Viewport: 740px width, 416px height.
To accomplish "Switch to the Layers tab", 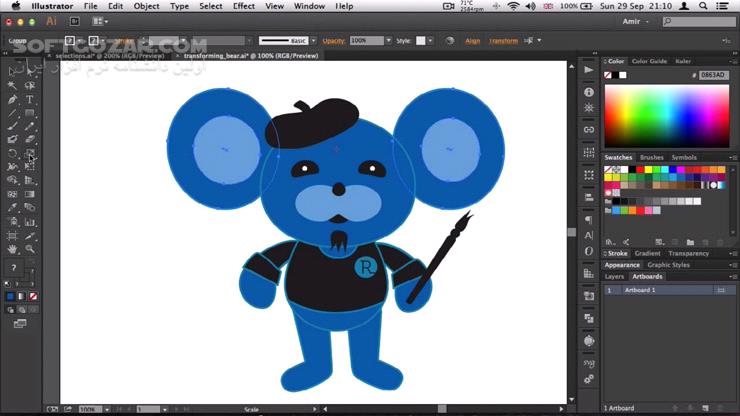I will pos(614,277).
